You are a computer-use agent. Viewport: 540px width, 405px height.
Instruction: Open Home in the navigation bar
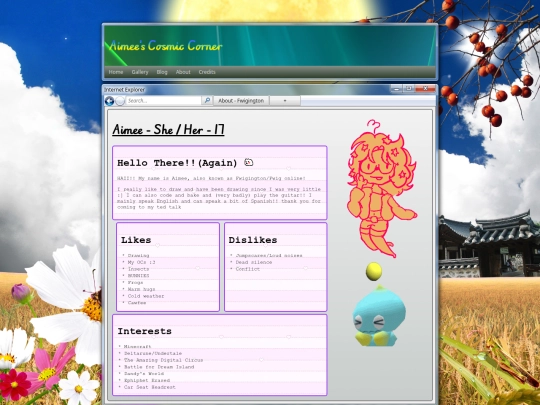pyautogui.click(x=116, y=72)
